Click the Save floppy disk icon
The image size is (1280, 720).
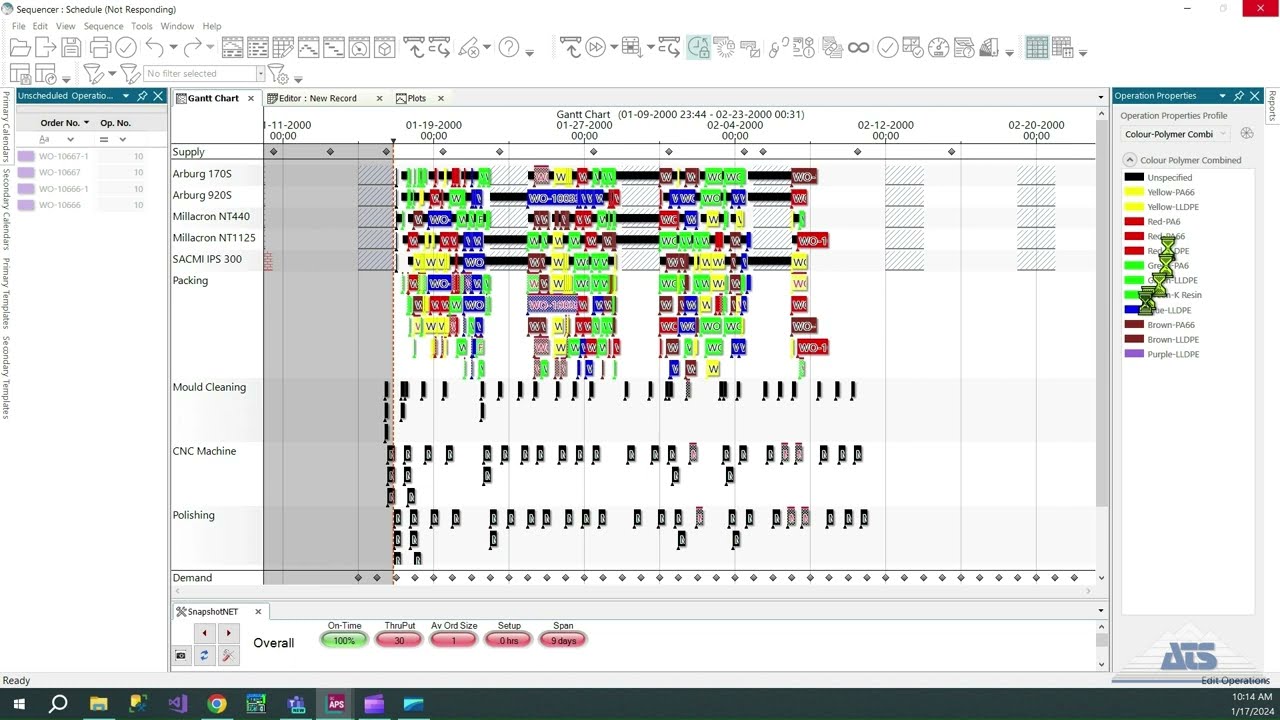71,47
